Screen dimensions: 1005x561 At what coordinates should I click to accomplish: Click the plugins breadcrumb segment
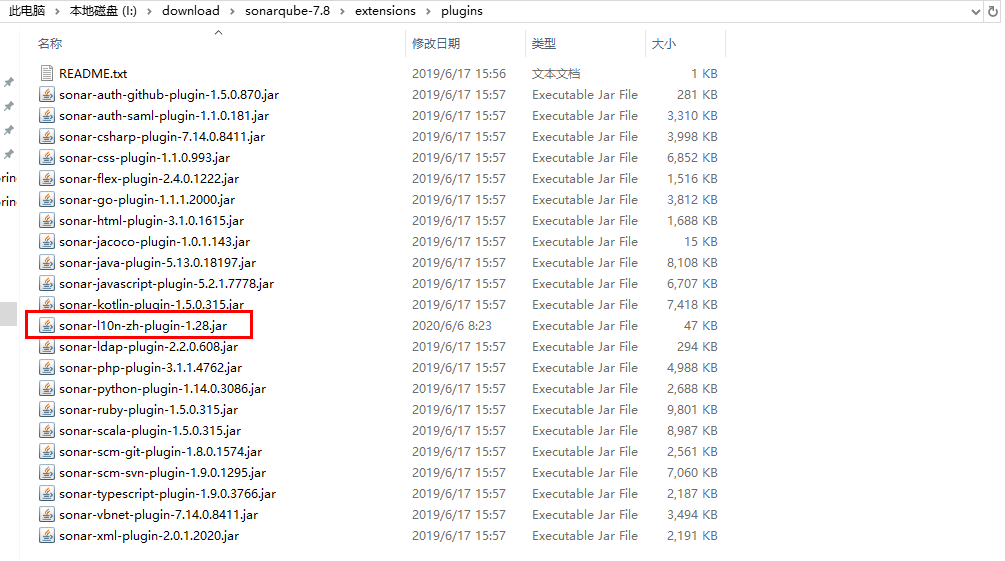(x=461, y=11)
